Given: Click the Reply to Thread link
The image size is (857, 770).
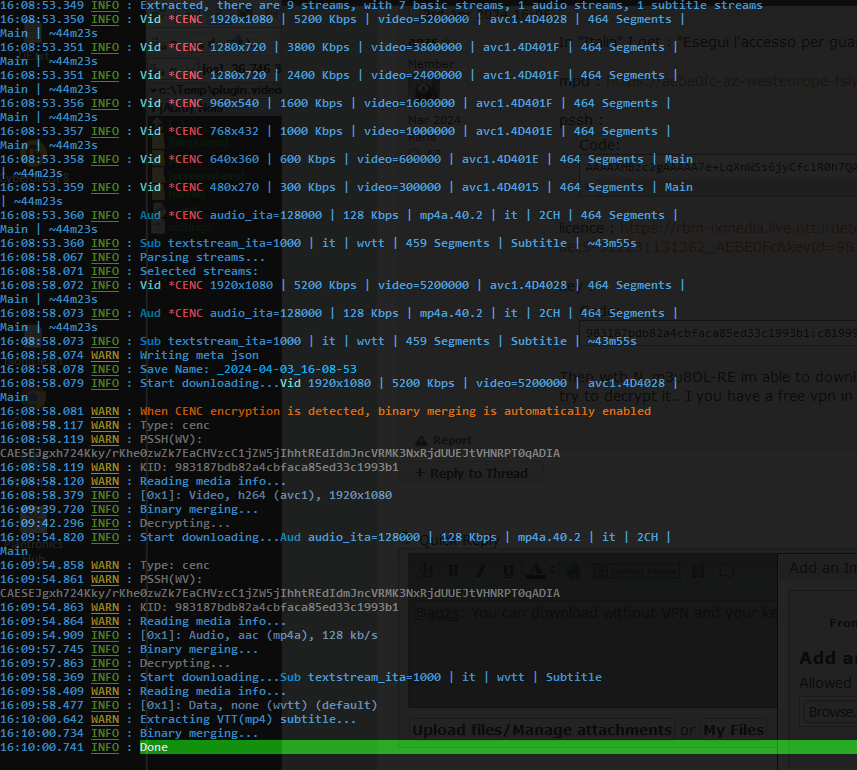Looking at the screenshot, I should [x=479, y=473].
